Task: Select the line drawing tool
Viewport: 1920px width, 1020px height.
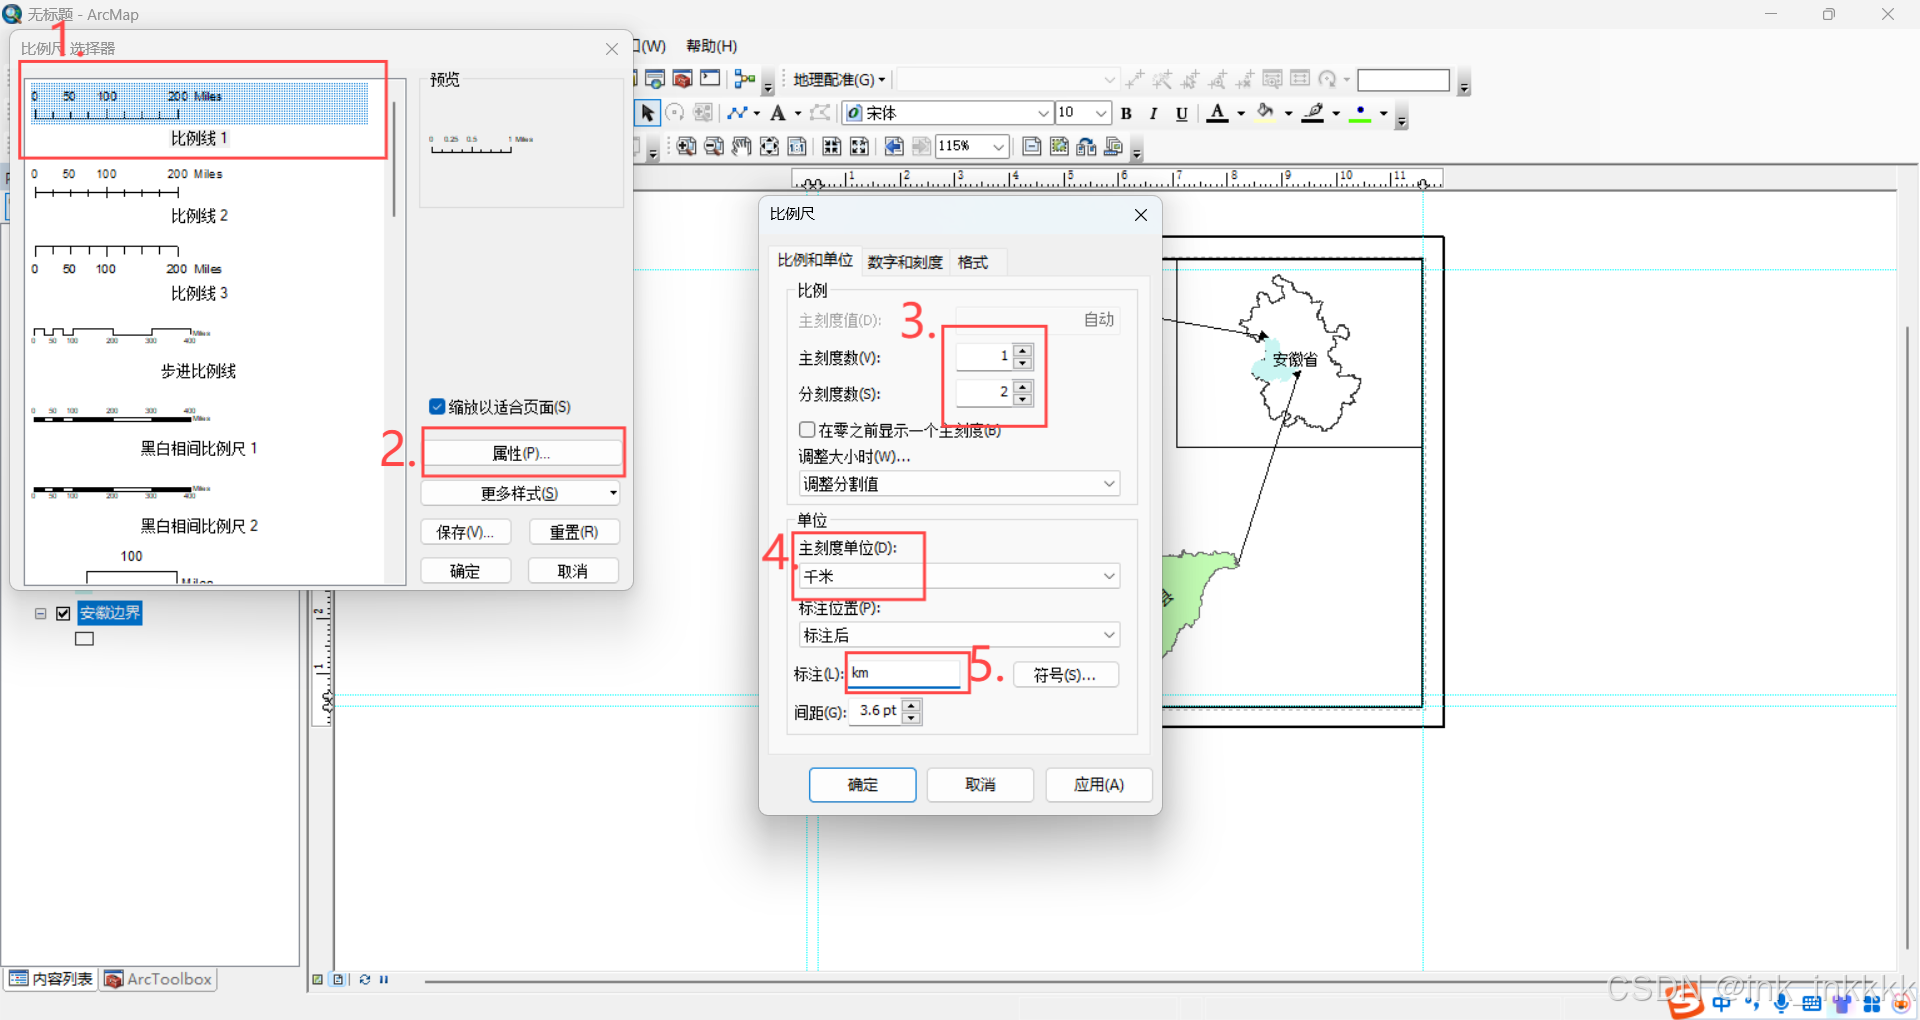Action: pos(738,113)
